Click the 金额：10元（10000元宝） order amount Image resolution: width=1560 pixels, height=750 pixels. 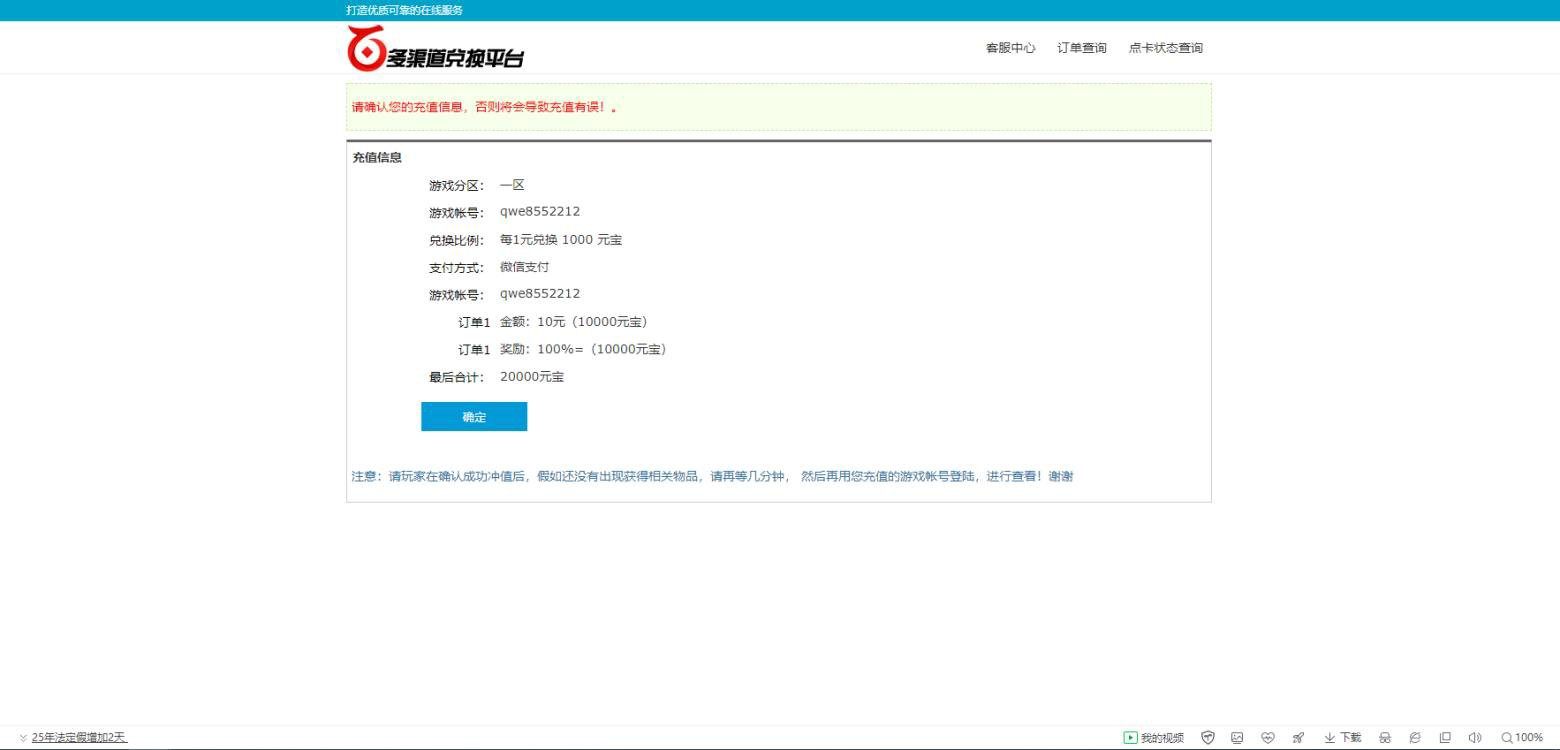pos(573,322)
